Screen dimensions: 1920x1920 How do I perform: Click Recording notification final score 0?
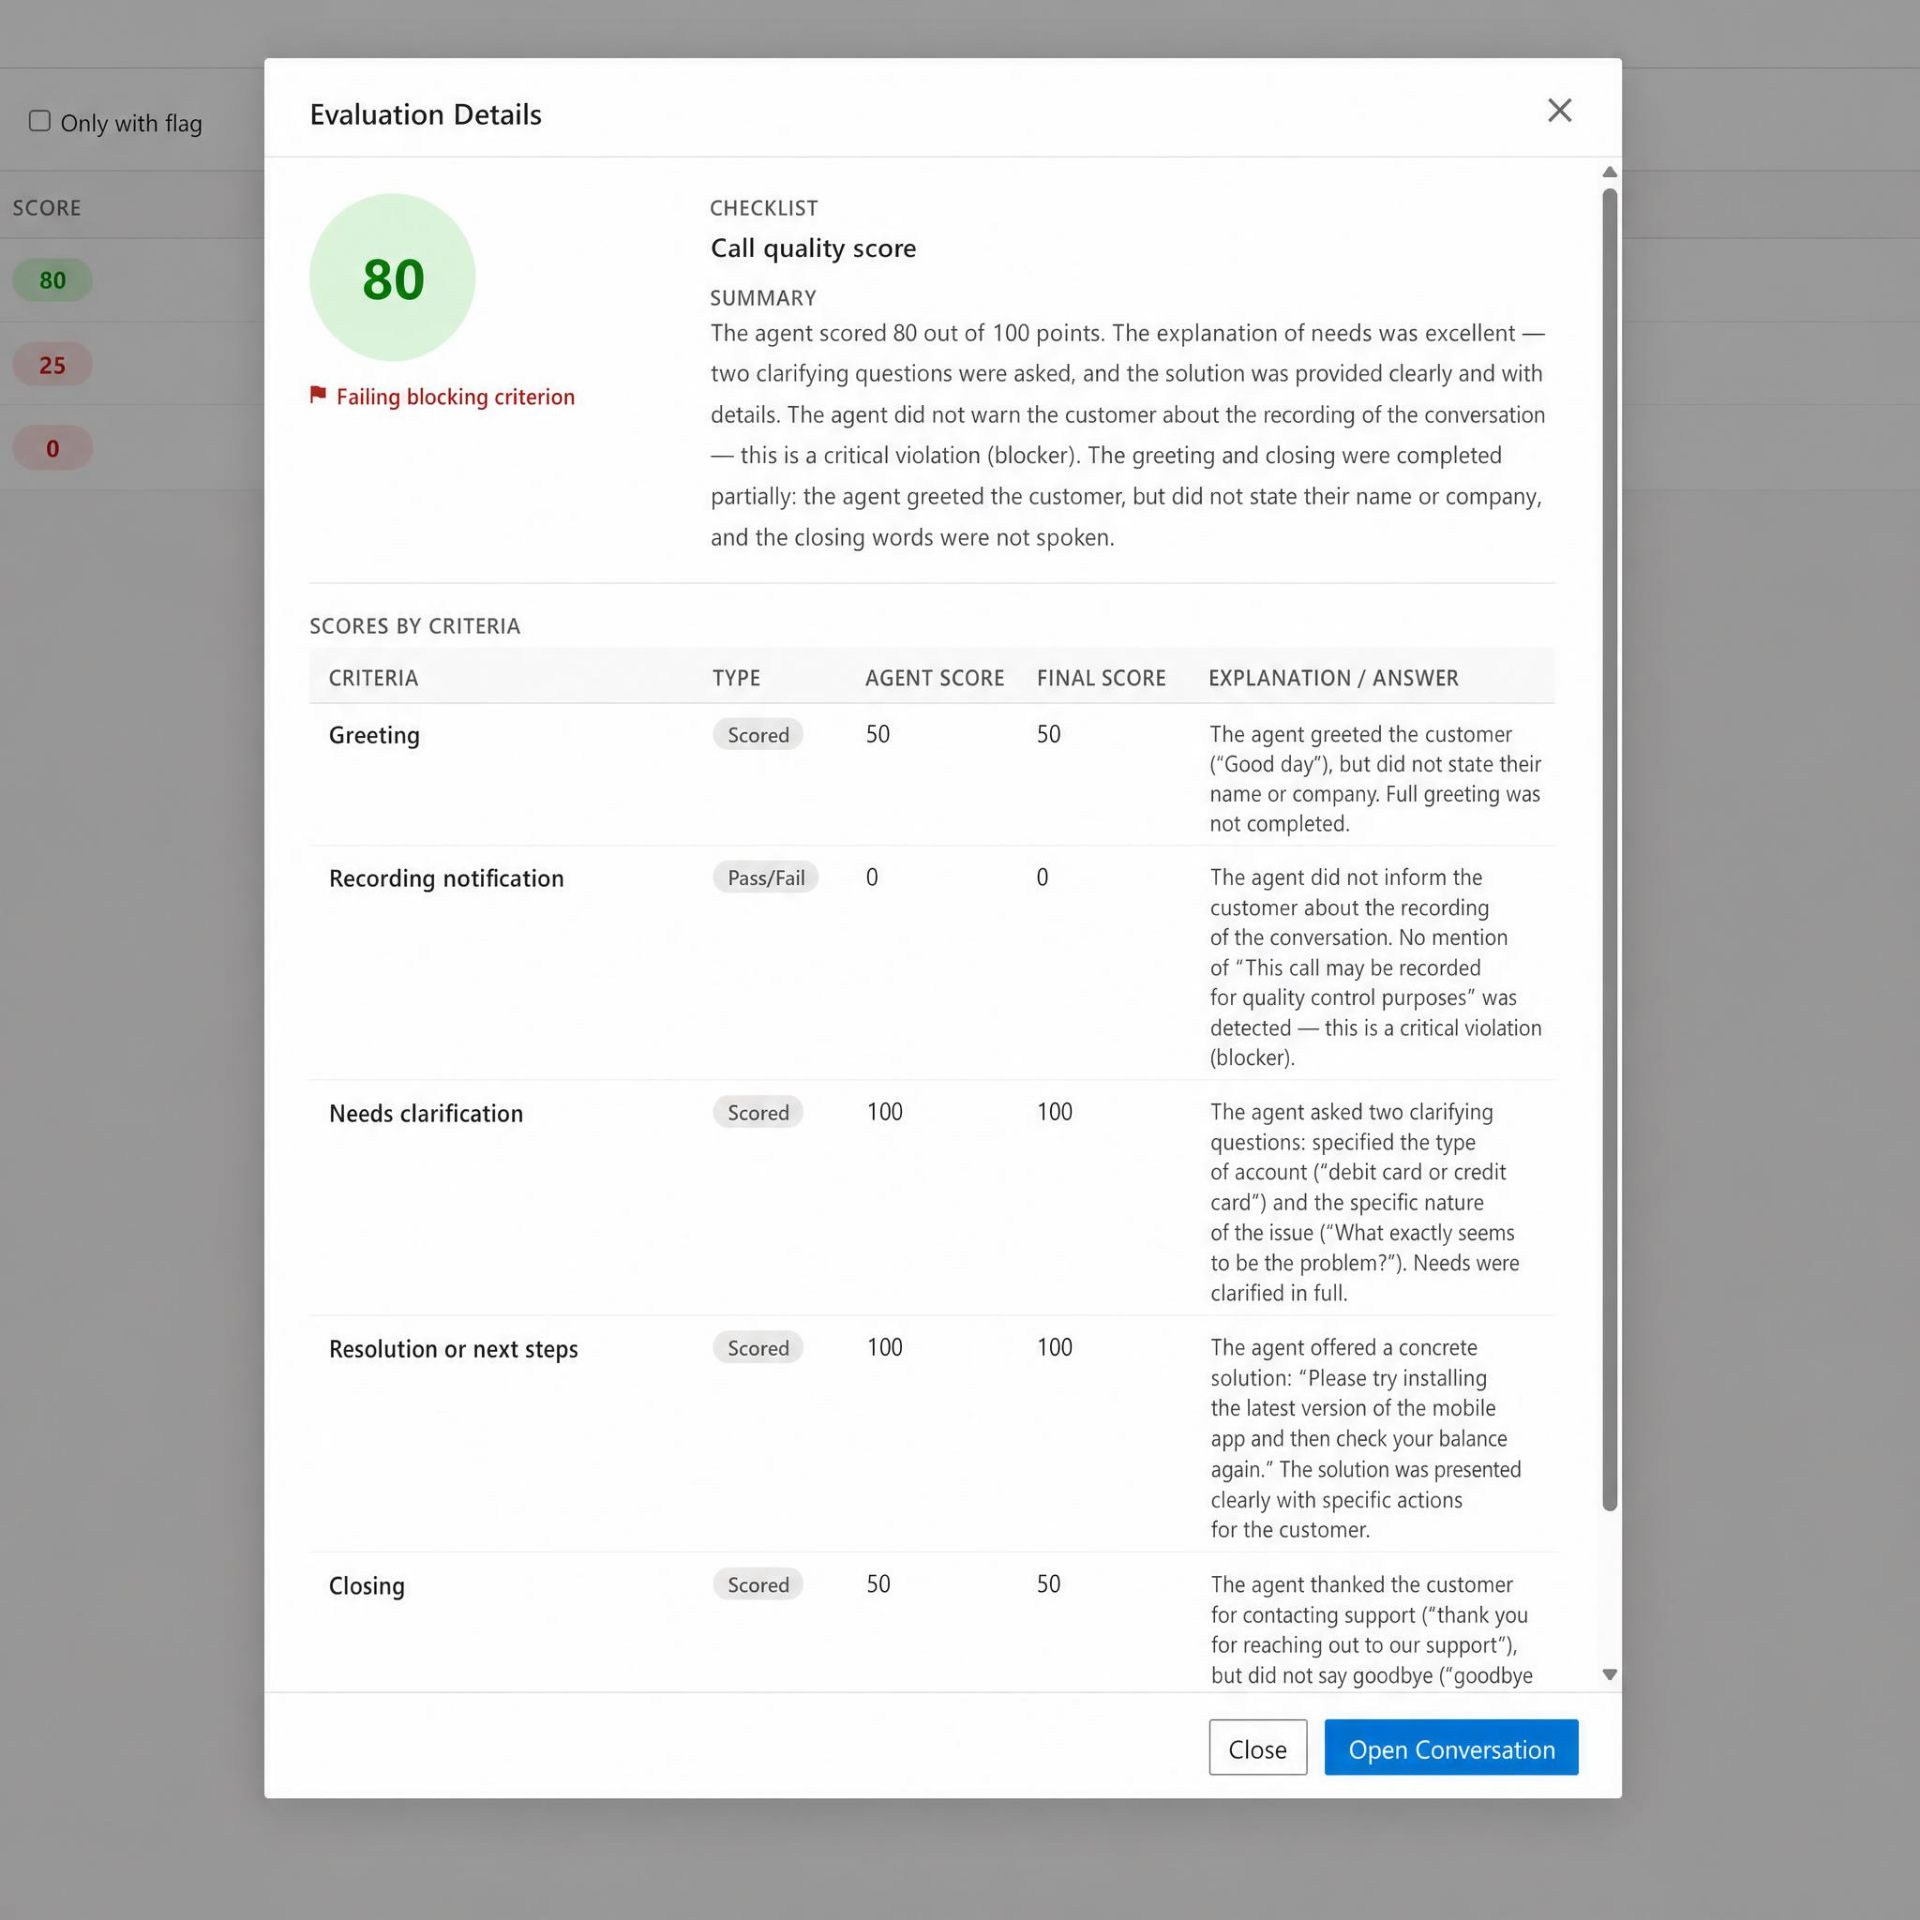click(1042, 877)
